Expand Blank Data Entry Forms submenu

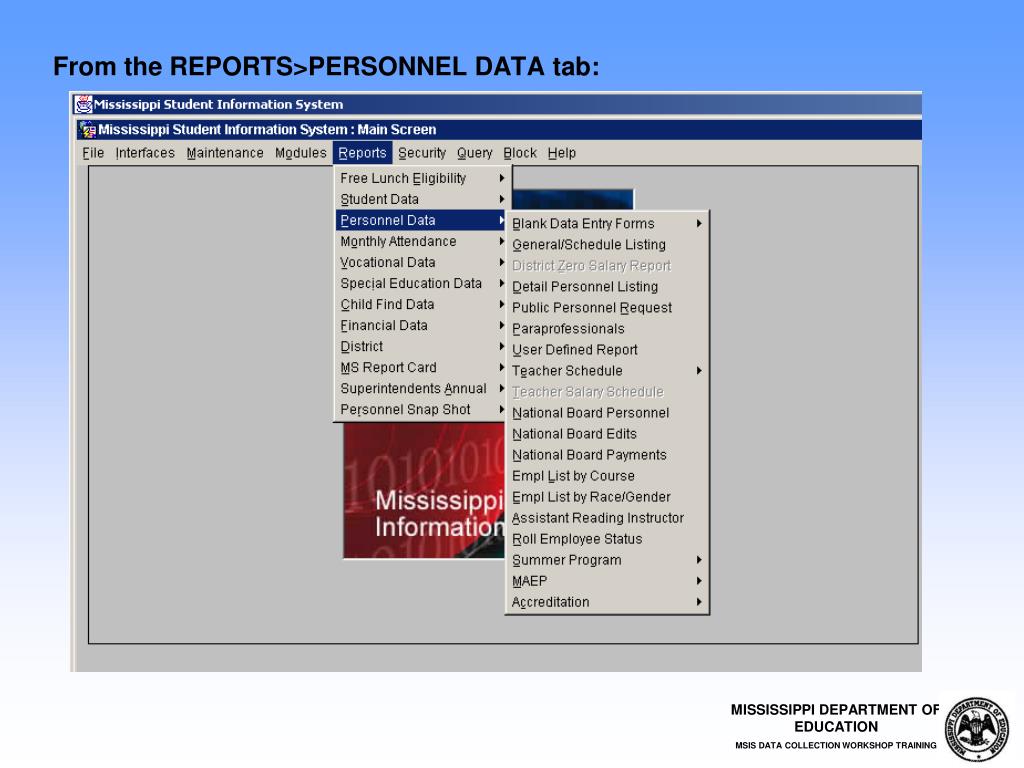coord(607,223)
